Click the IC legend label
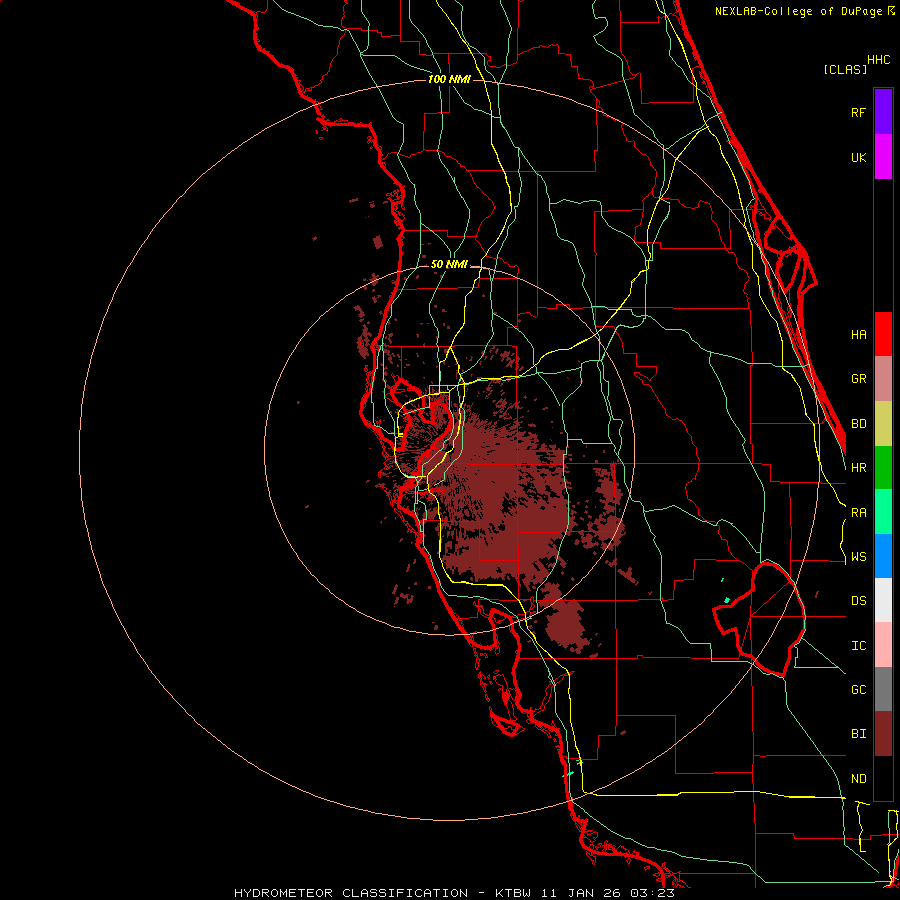This screenshot has height=900, width=900. coord(858,646)
